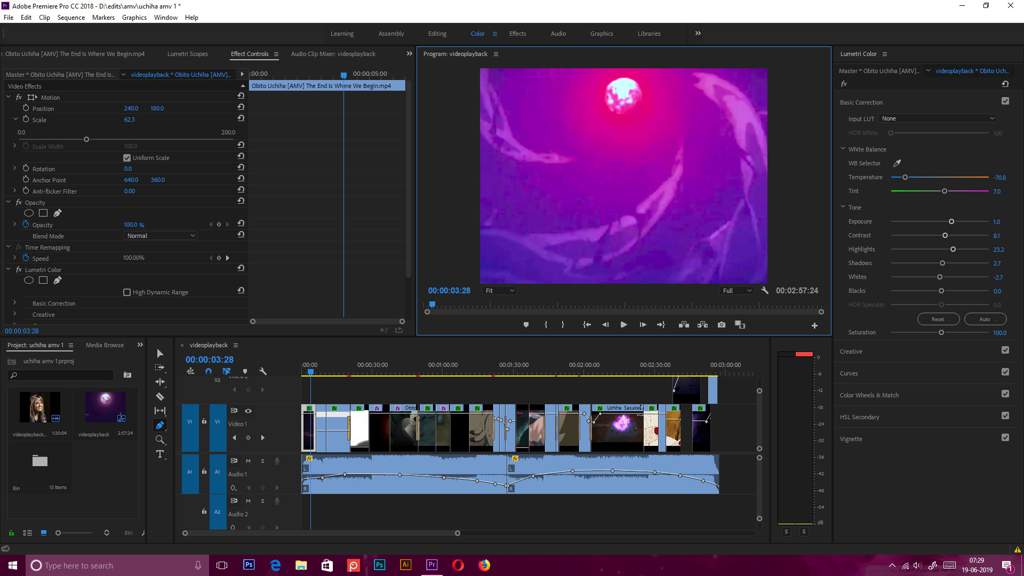The width and height of the screenshot is (1024, 576).
Task: Switch to the Editing workspace
Action: coord(437,33)
